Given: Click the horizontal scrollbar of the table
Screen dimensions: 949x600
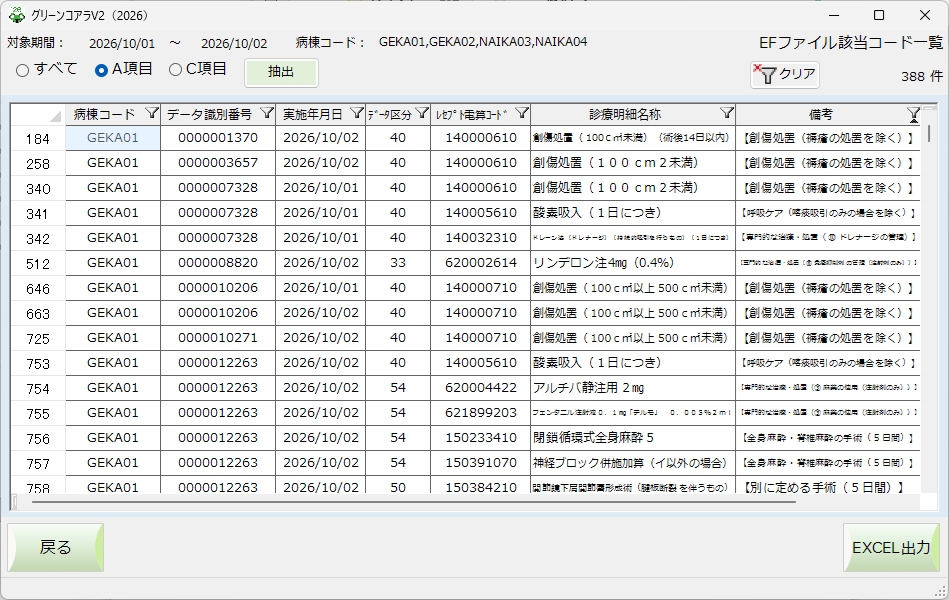Looking at the screenshot, I should tap(413, 502).
